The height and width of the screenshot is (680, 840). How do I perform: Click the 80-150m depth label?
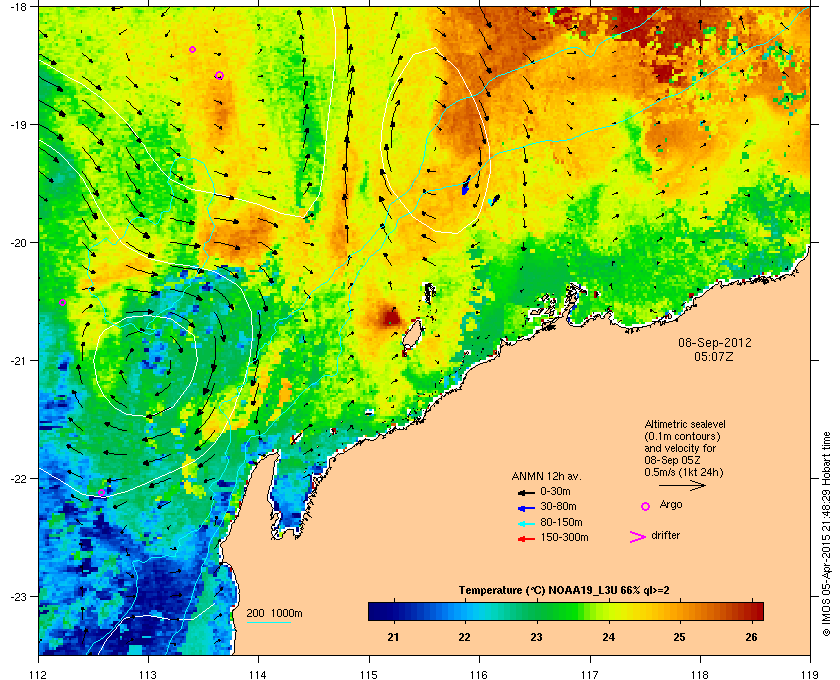click(561, 522)
